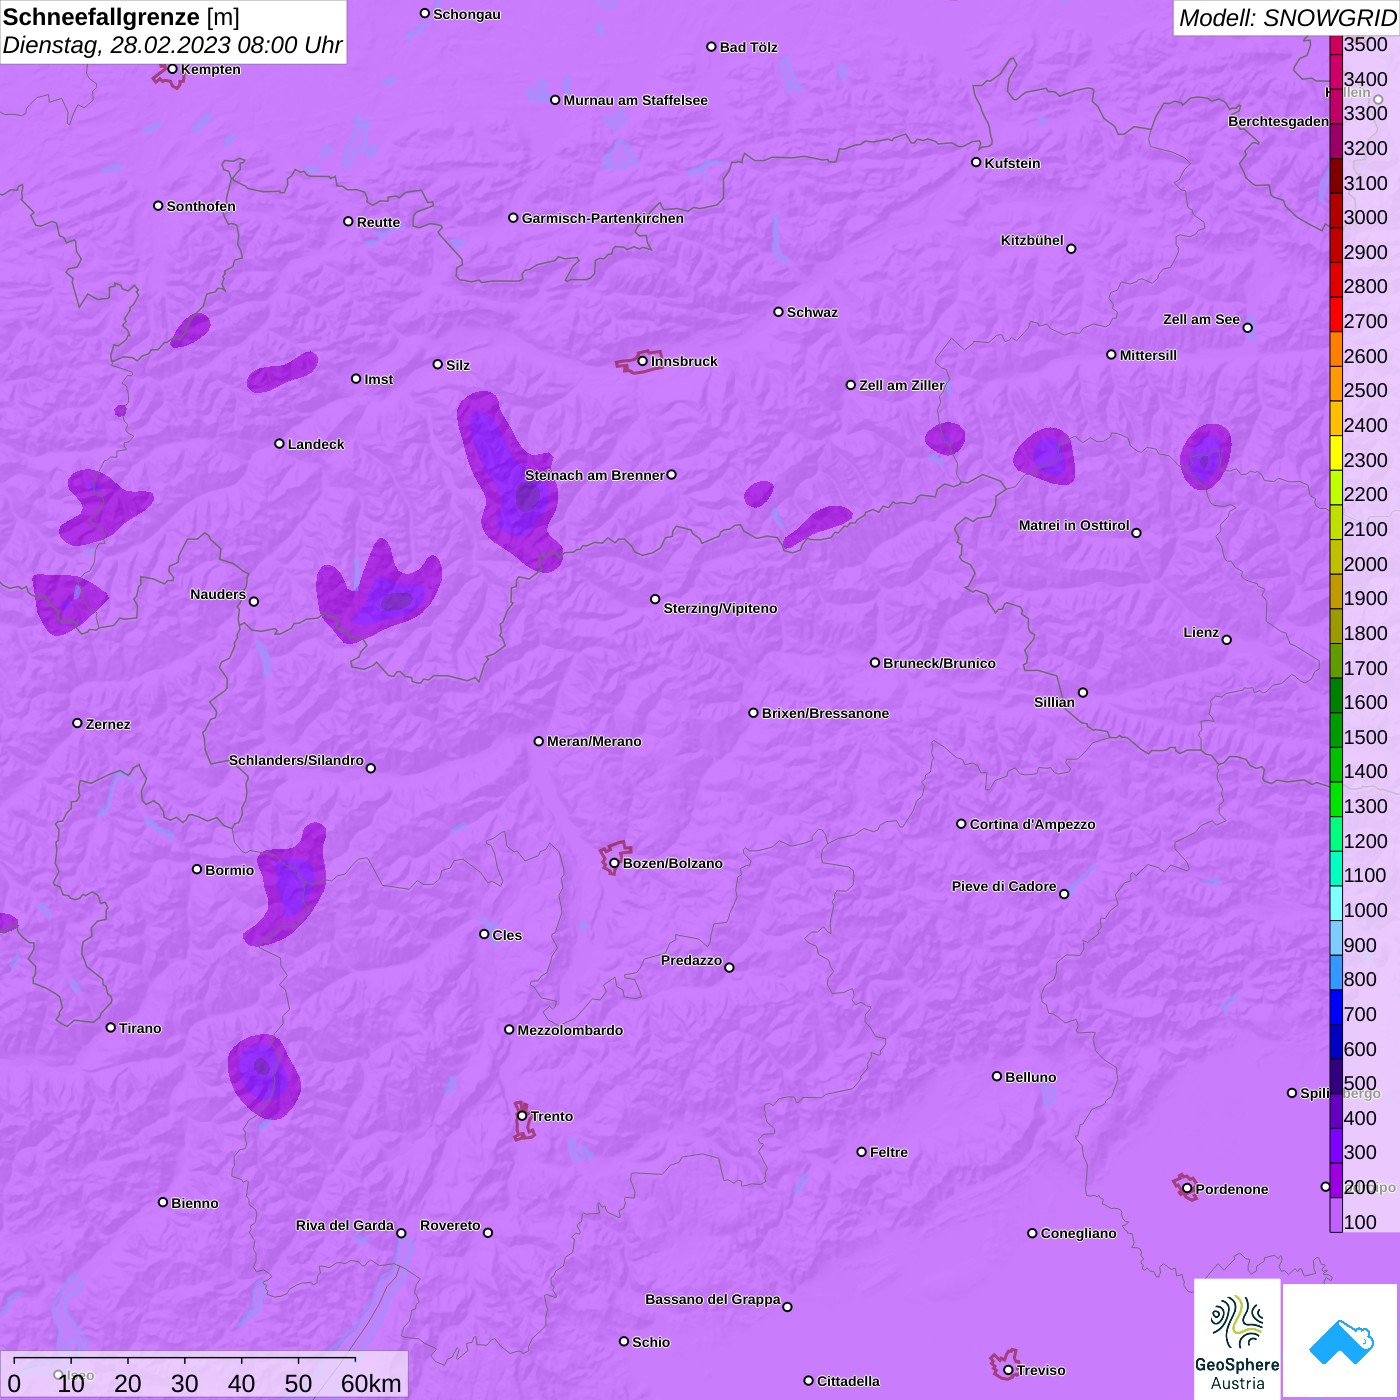Click the Steinach am Brenner label
Viewport: 1400px width, 1400px height.
tap(595, 475)
